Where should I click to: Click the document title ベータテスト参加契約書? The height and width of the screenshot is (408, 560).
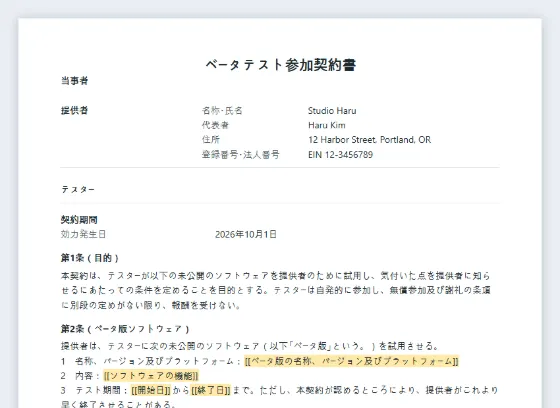(280, 65)
